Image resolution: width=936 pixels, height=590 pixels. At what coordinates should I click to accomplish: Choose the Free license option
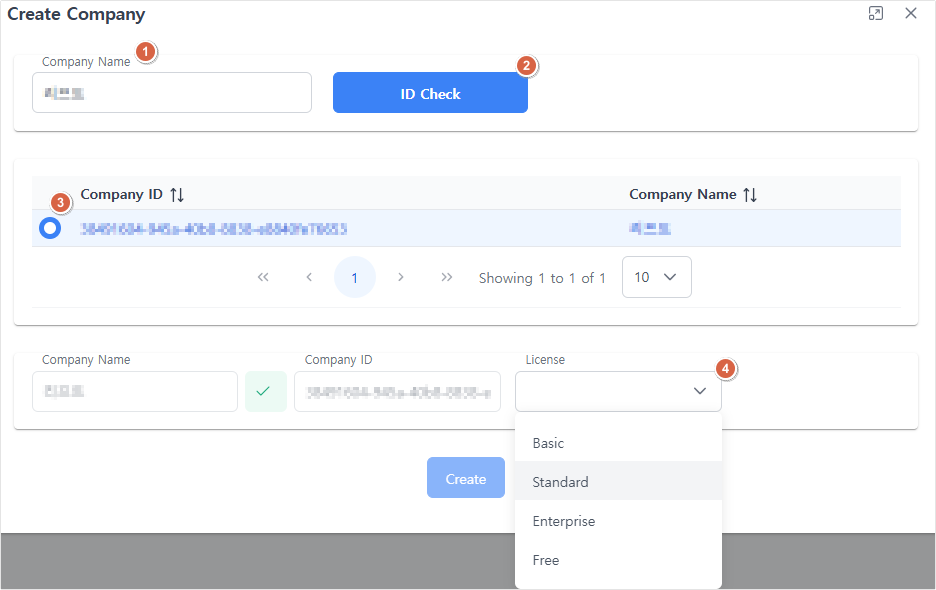[618, 560]
